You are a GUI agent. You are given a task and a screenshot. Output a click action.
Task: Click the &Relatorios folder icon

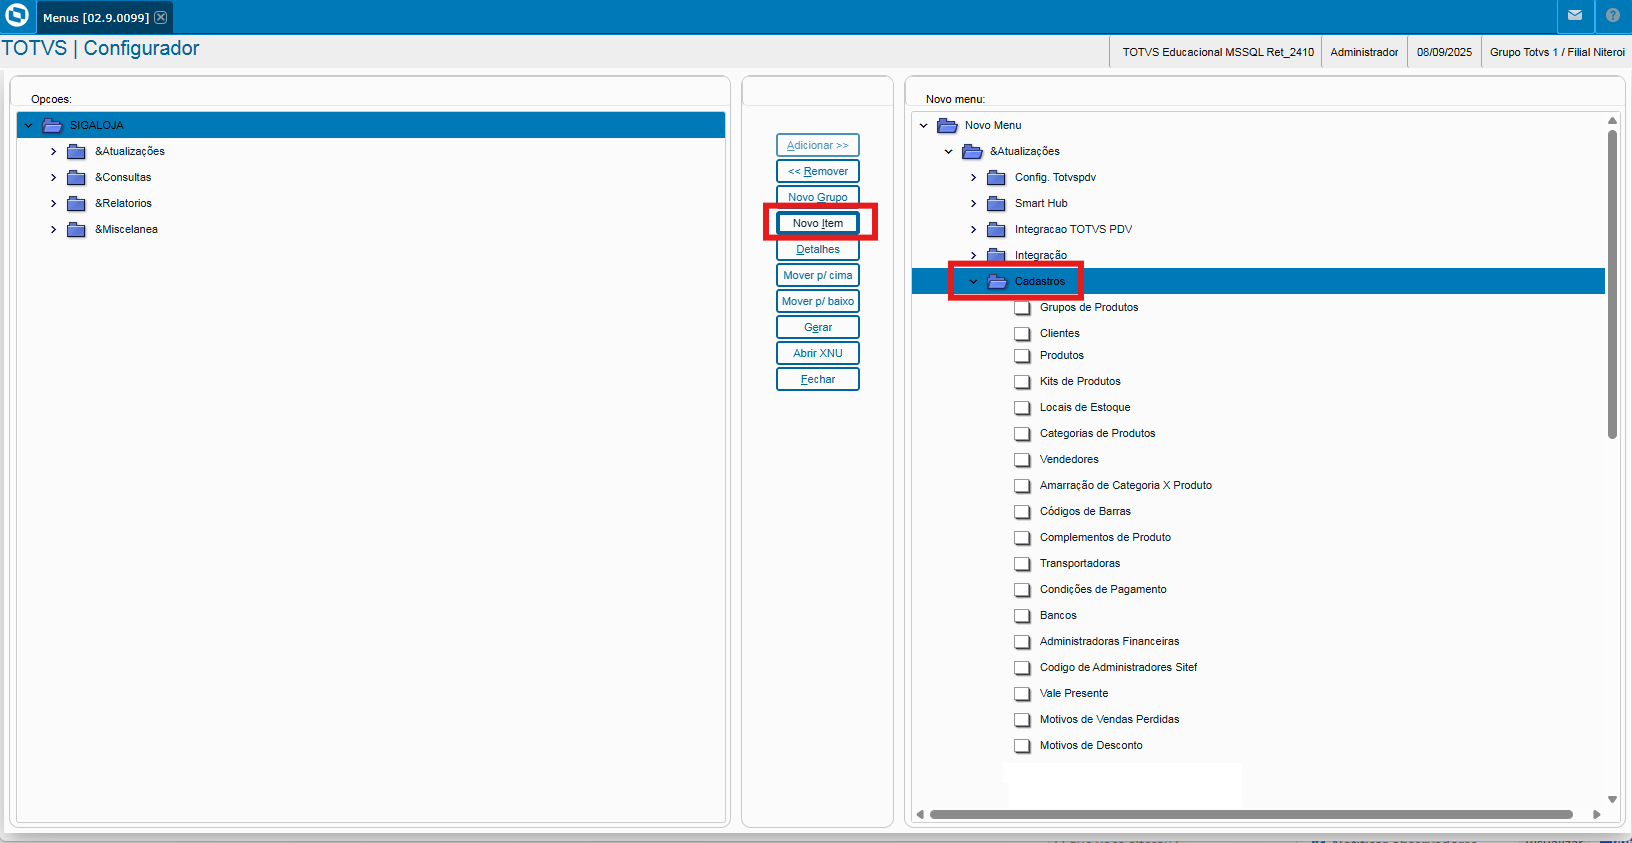coord(76,203)
